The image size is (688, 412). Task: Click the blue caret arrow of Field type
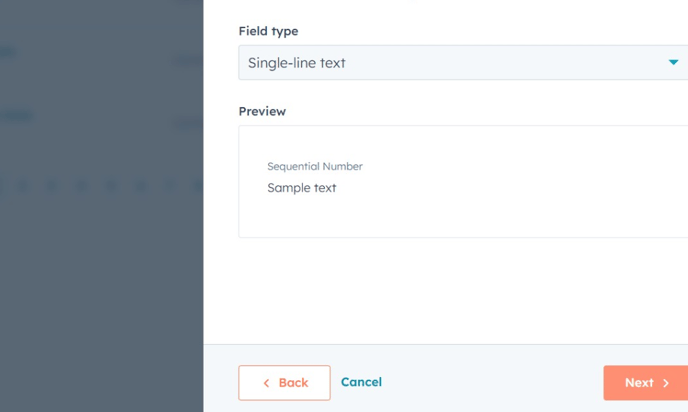[673, 62]
